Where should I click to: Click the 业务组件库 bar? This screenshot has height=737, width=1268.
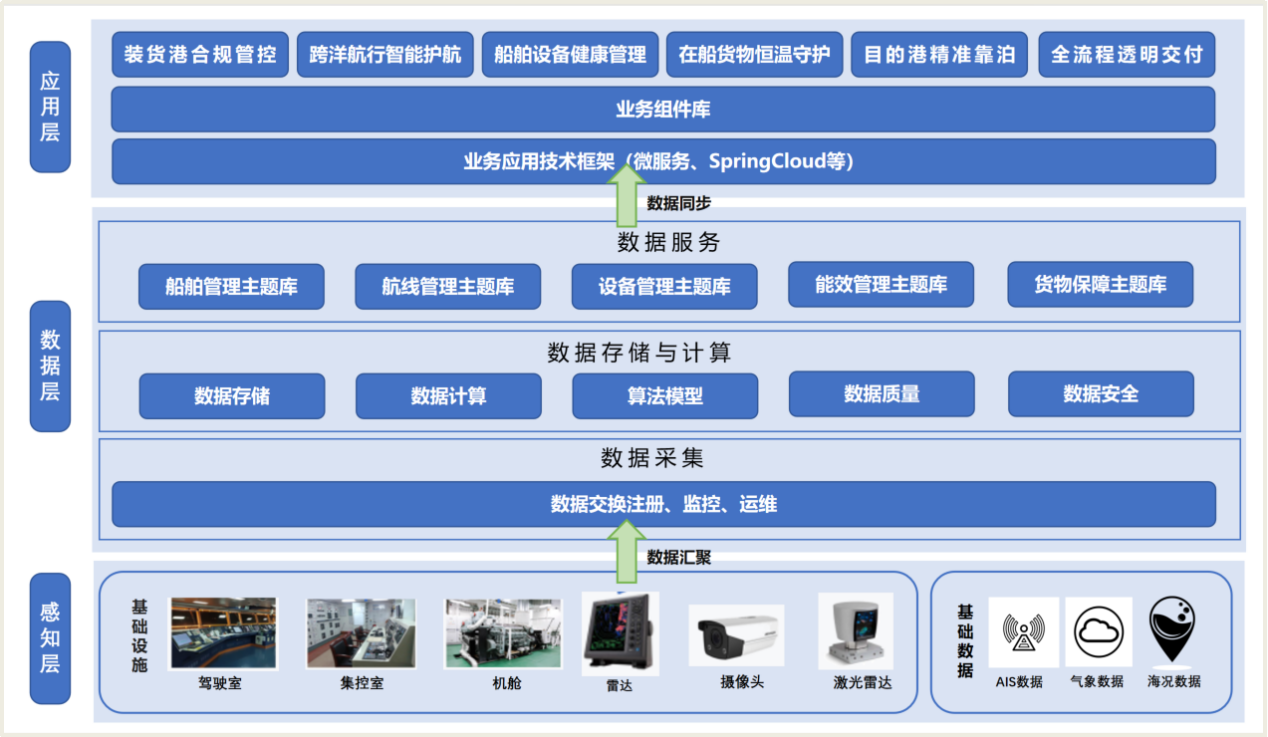(x=662, y=109)
